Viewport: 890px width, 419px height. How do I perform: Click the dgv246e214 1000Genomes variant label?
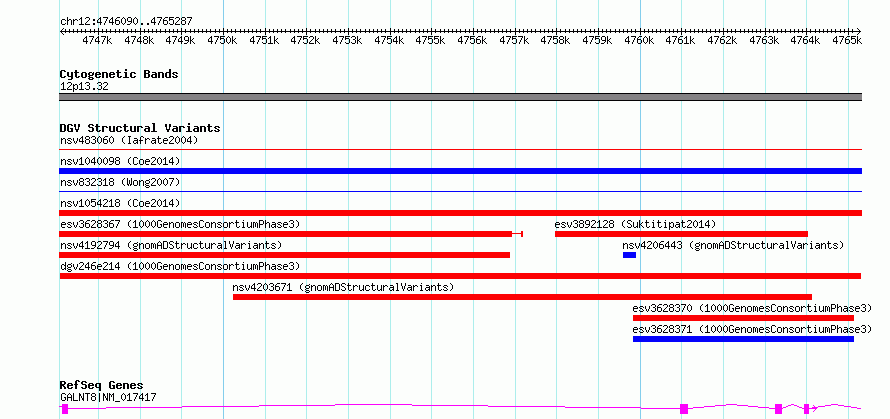pyautogui.click(x=180, y=266)
